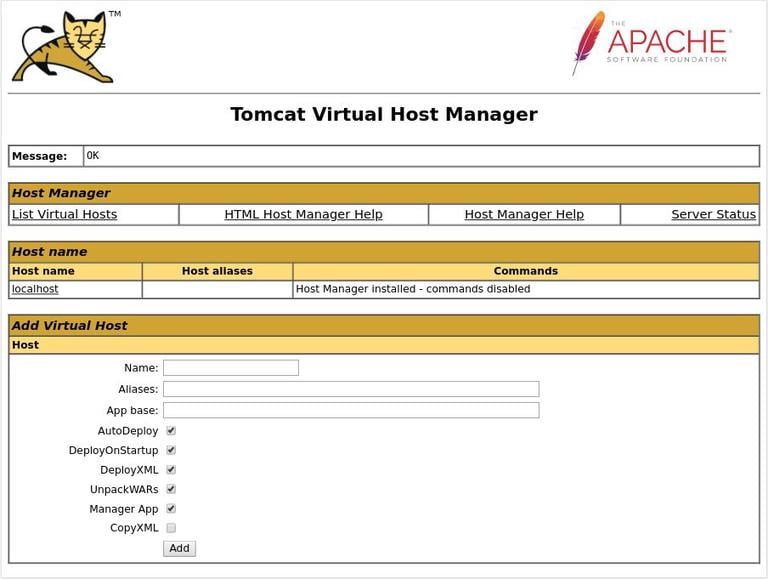
Task: Open the List Virtual Hosts link
Action: (x=64, y=214)
